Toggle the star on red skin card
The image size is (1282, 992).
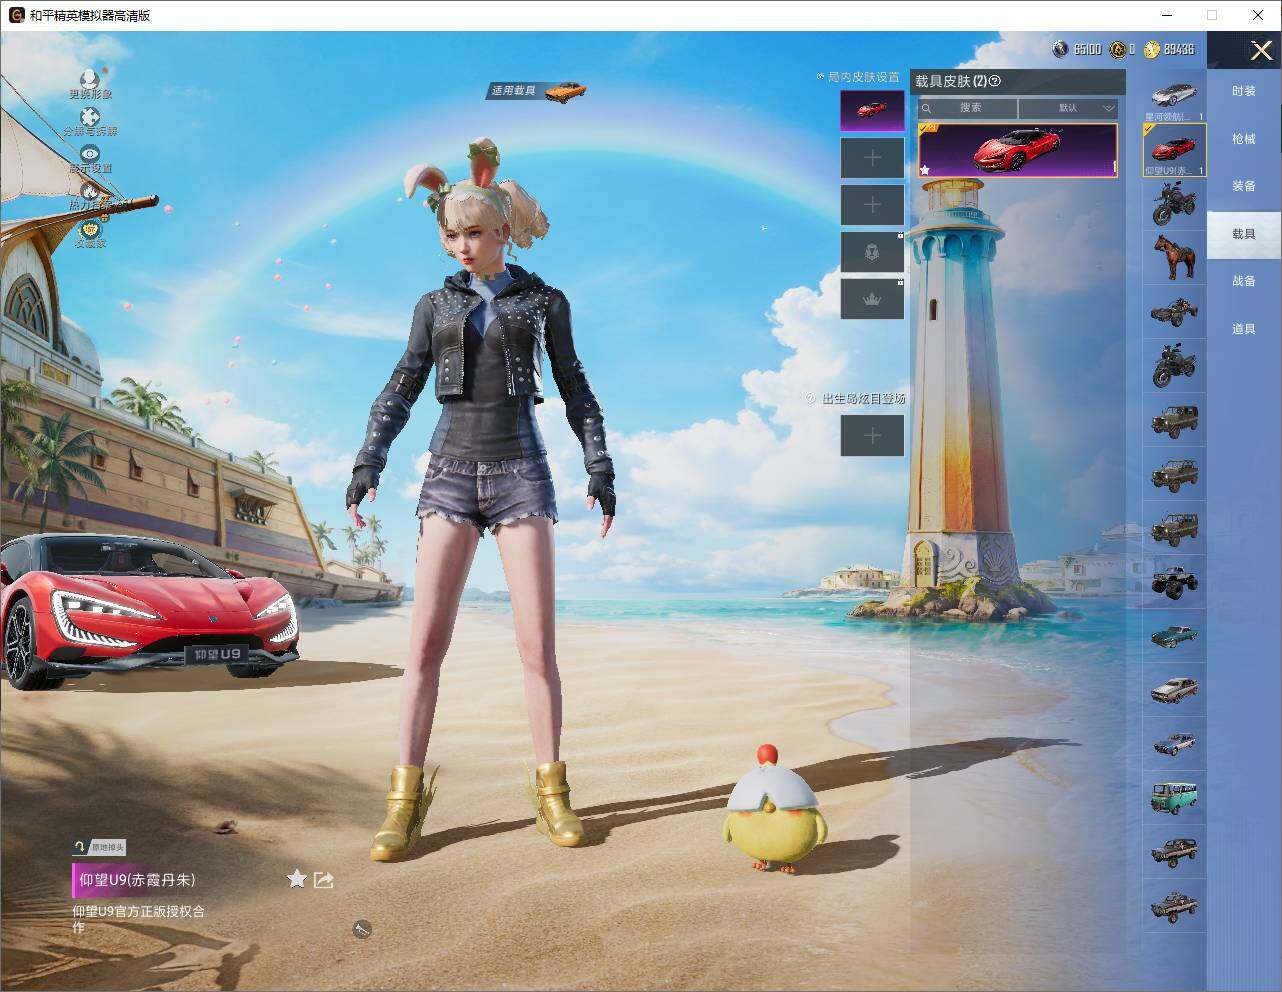click(925, 170)
